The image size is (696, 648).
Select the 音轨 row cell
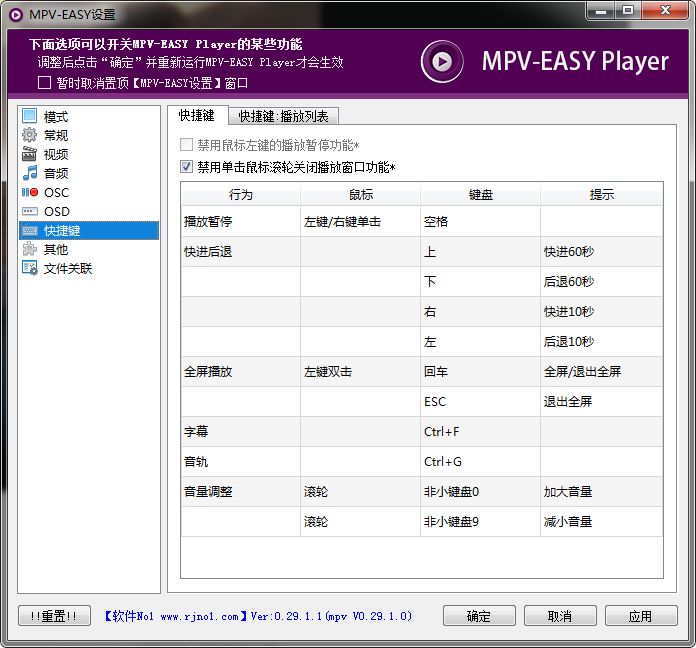click(x=241, y=462)
